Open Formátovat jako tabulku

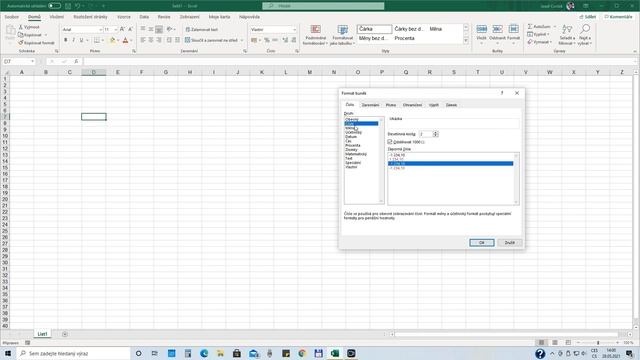tap(342, 35)
